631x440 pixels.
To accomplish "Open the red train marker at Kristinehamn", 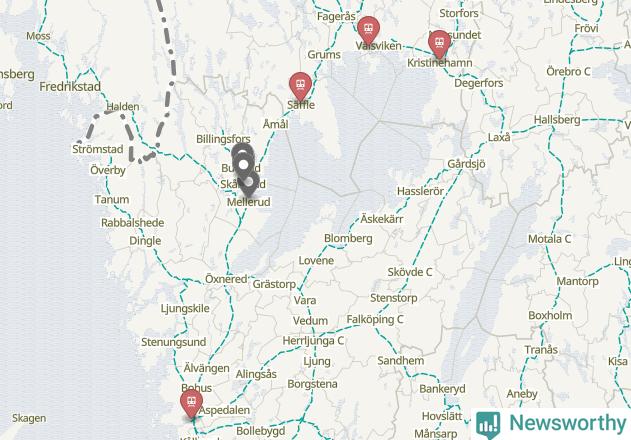I will 439,44.
